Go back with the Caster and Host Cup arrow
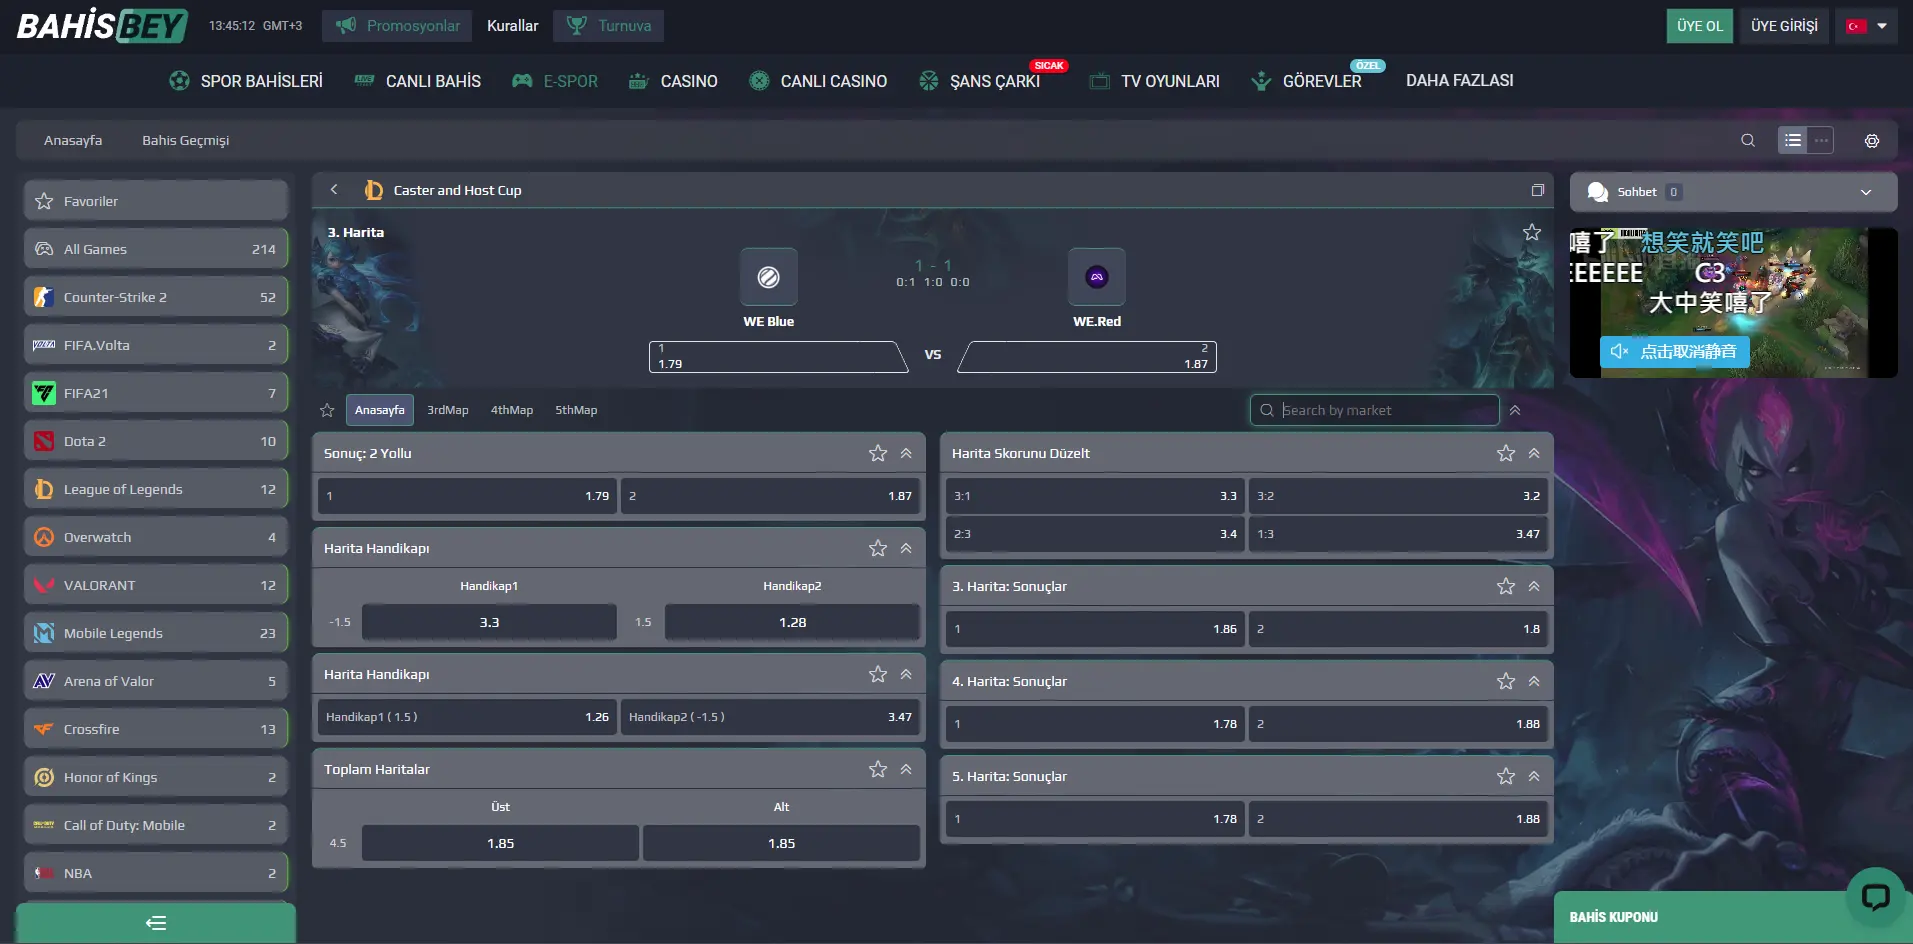 coord(334,190)
